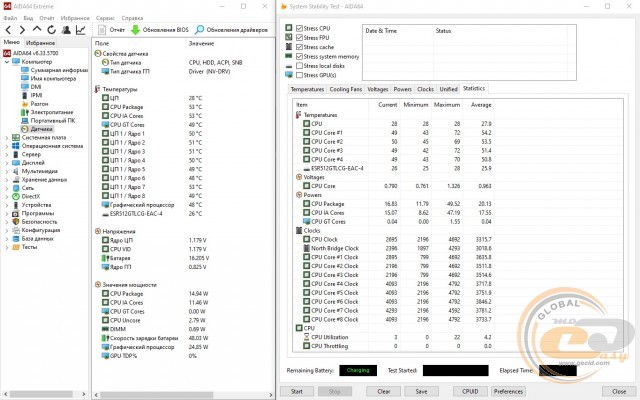Click the Average column header
This screenshot has width=640, height=400.
coord(481,105)
